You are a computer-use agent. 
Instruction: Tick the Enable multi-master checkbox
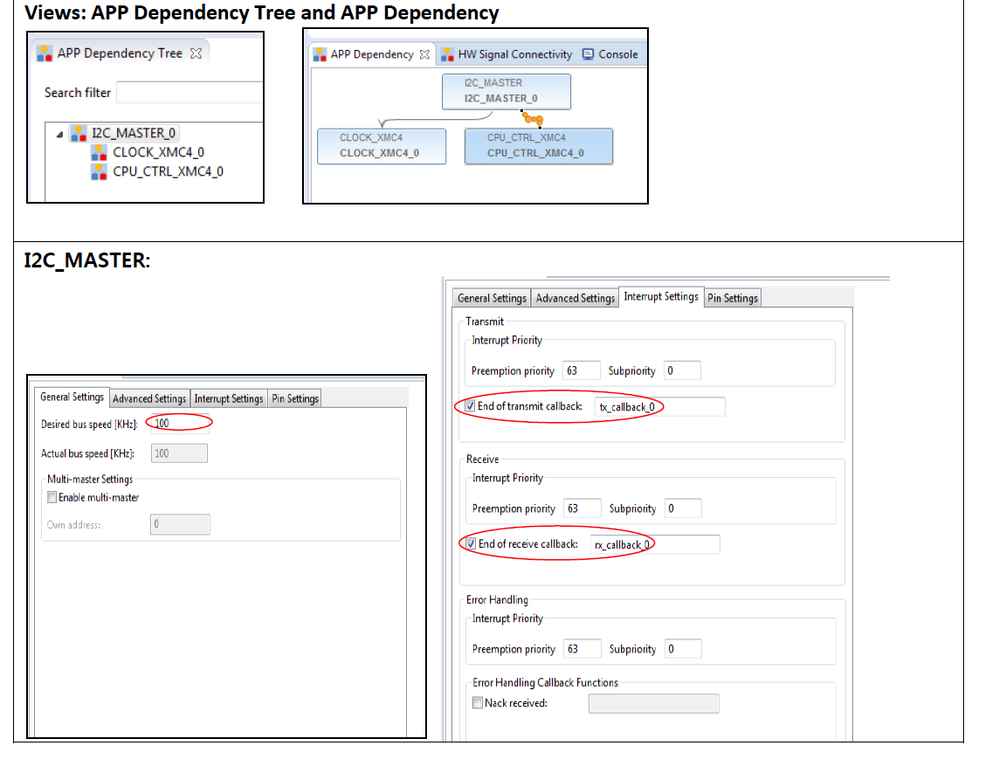[52, 498]
